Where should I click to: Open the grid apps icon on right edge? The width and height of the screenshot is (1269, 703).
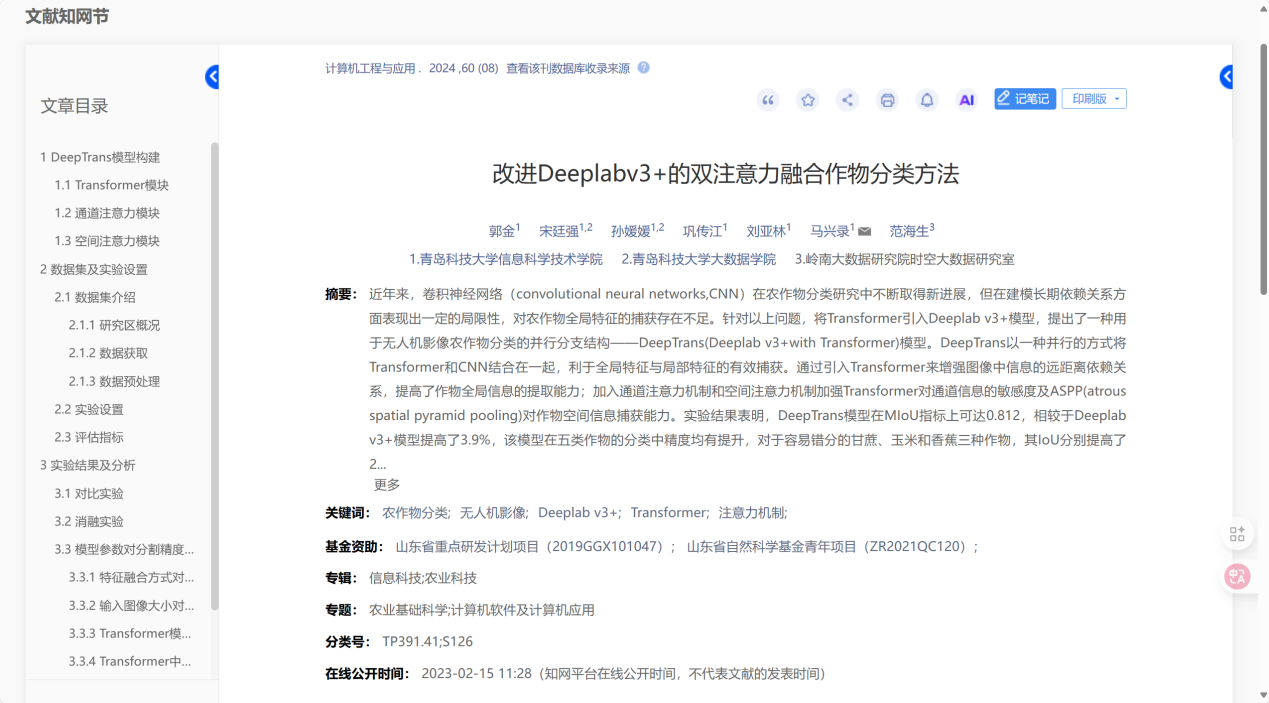1237,534
